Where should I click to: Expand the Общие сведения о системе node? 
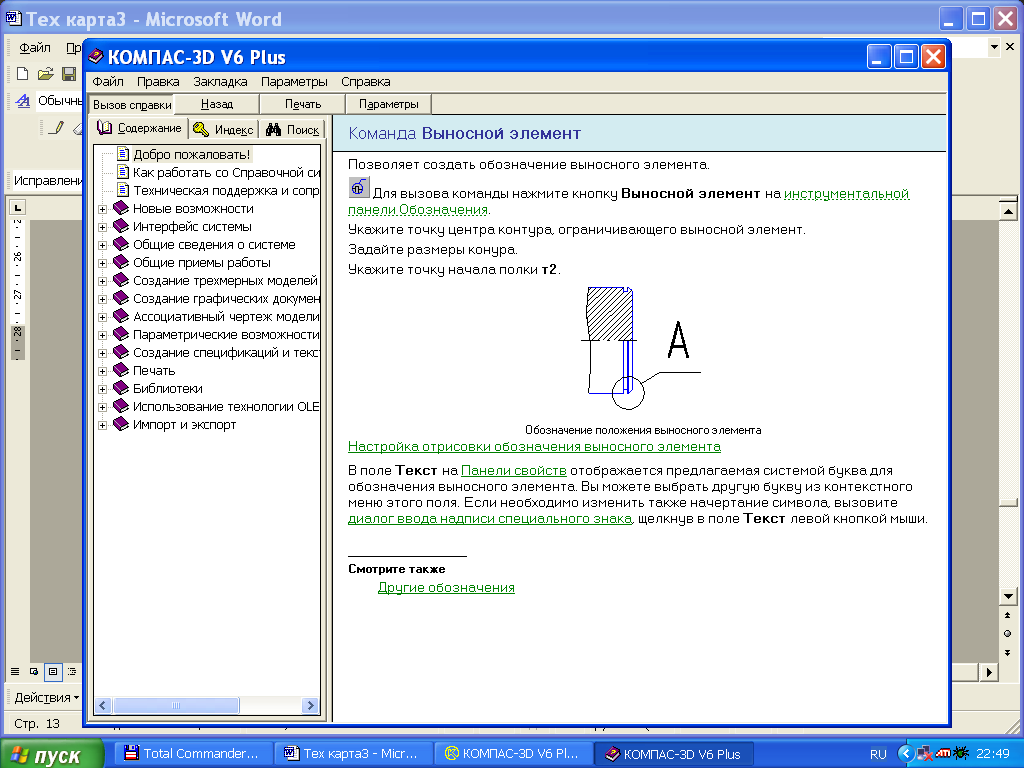[x=103, y=246]
